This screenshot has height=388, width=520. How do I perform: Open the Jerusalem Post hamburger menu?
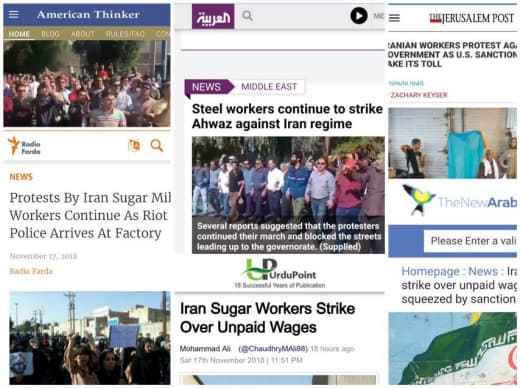click(394, 18)
